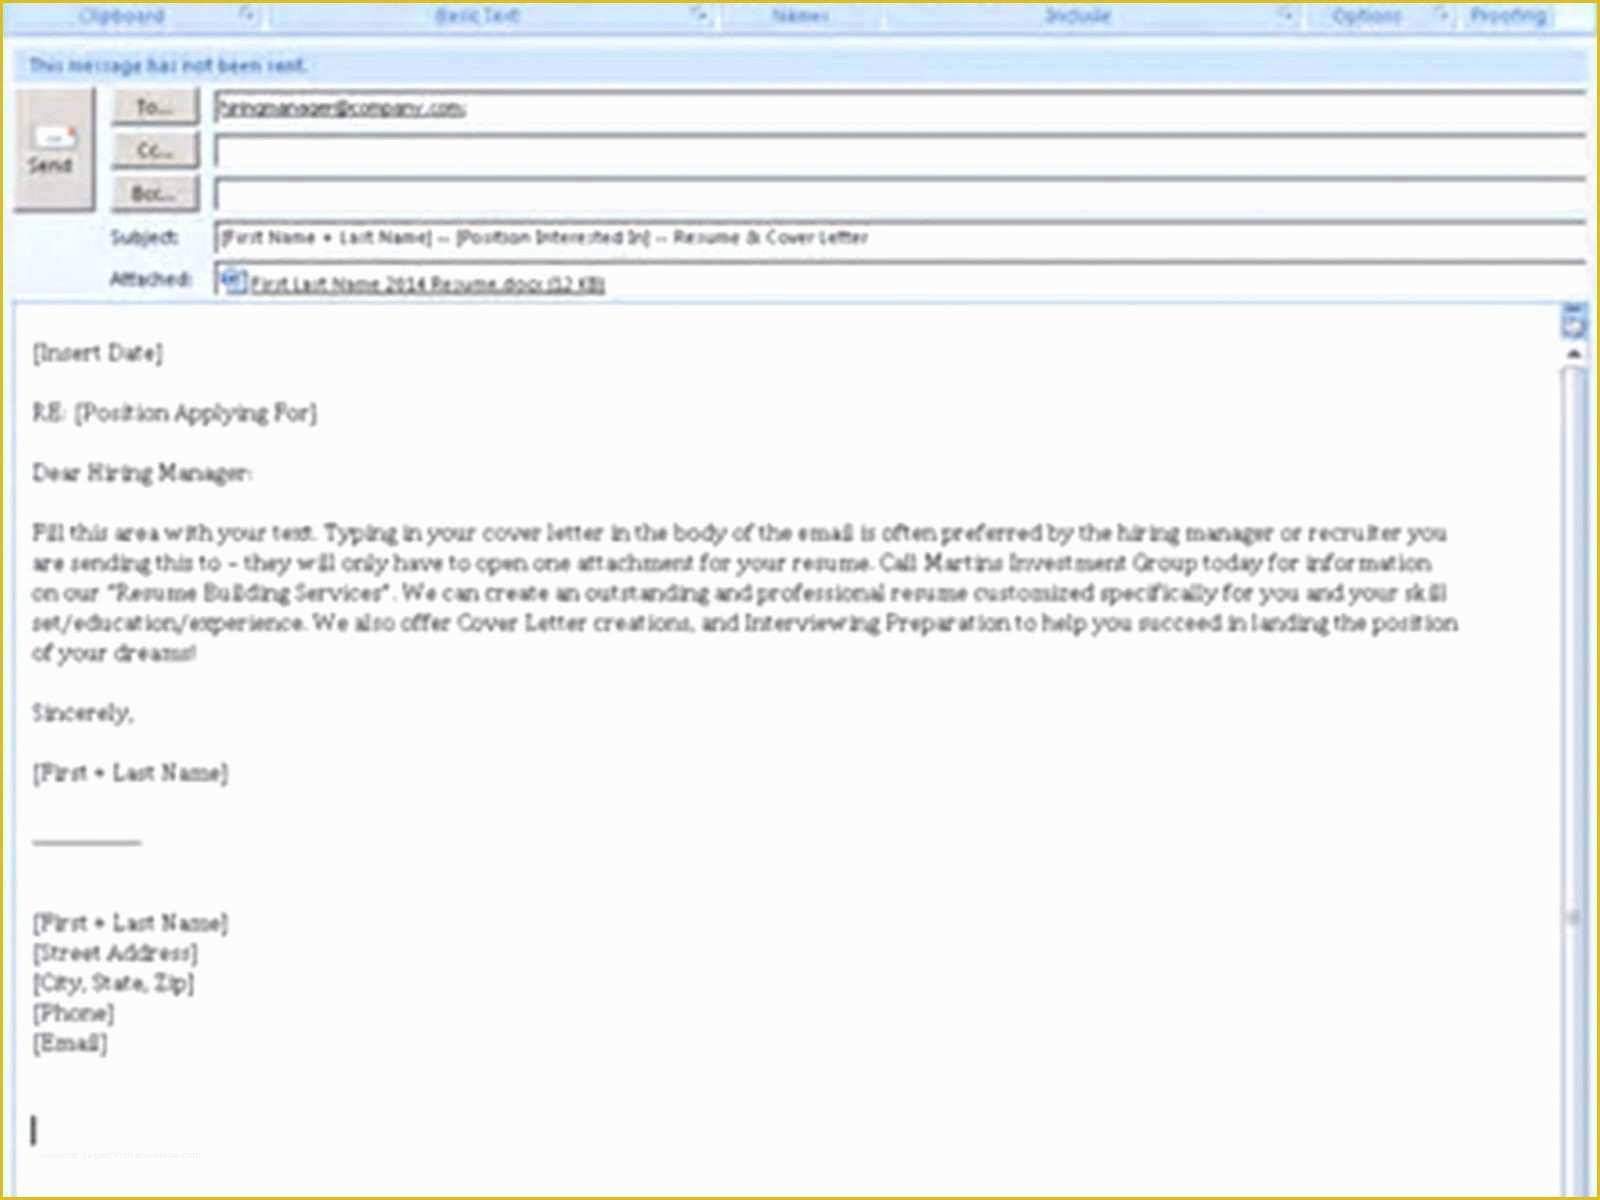Viewport: 1600px width, 1200px height.
Task: Open the To... address book
Action: (155, 108)
